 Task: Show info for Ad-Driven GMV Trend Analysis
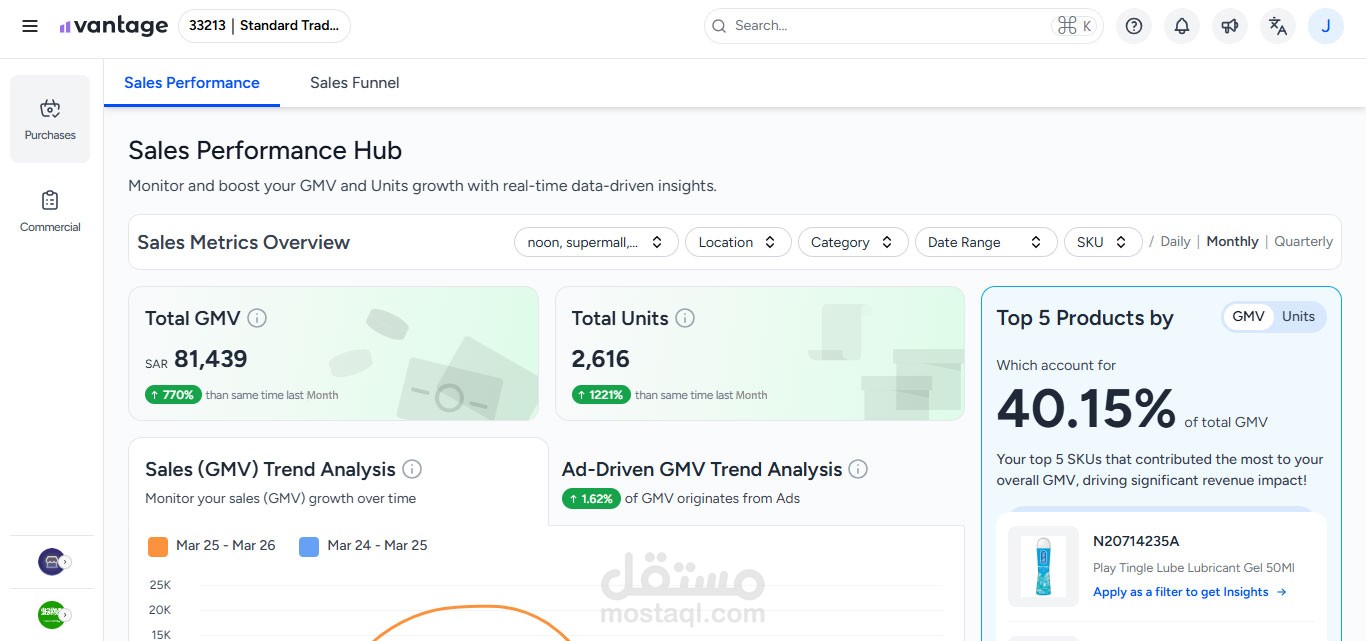(x=858, y=469)
